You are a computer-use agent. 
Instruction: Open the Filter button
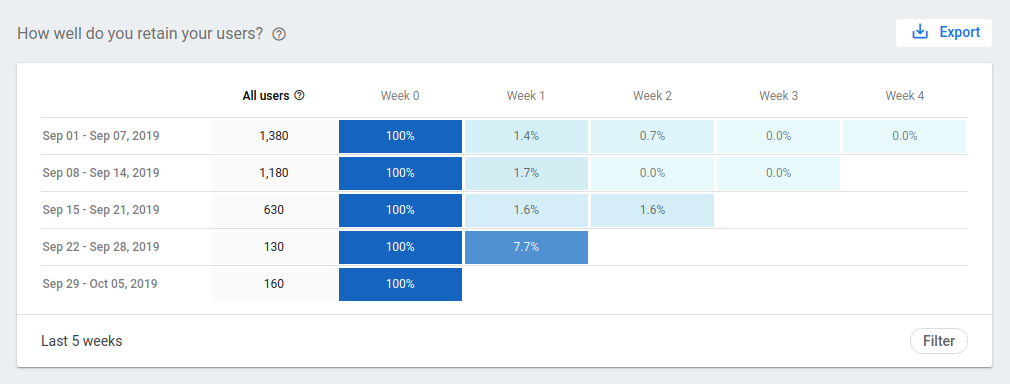(939, 341)
